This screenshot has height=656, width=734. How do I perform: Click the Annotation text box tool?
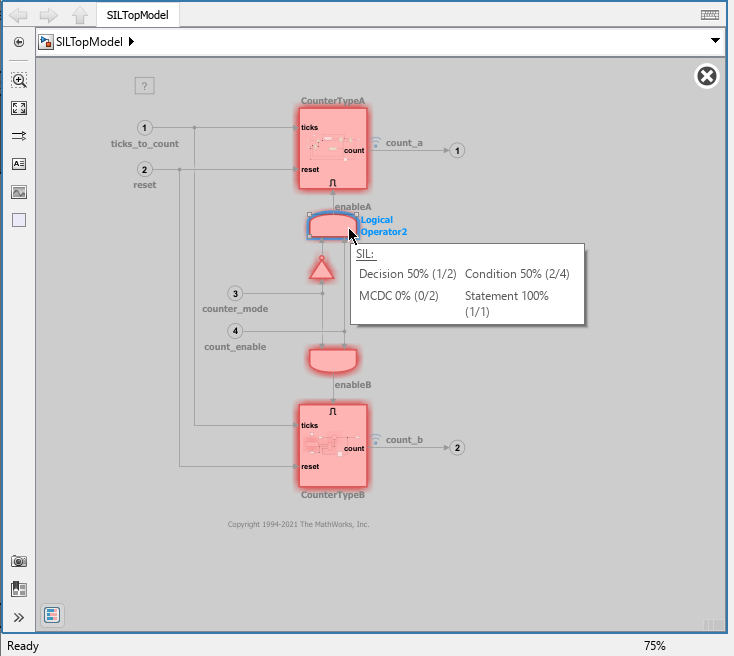coord(19,164)
